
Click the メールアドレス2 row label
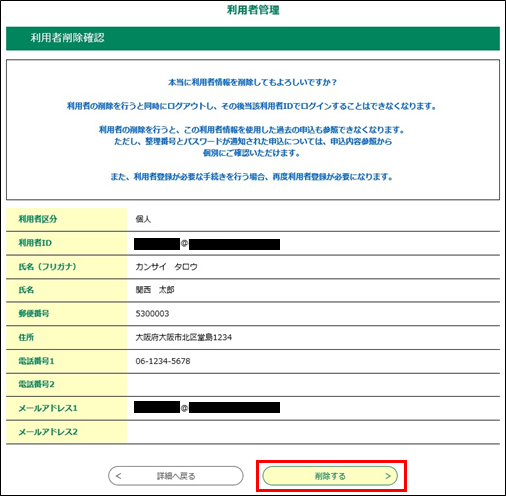(x=48, y=432)
